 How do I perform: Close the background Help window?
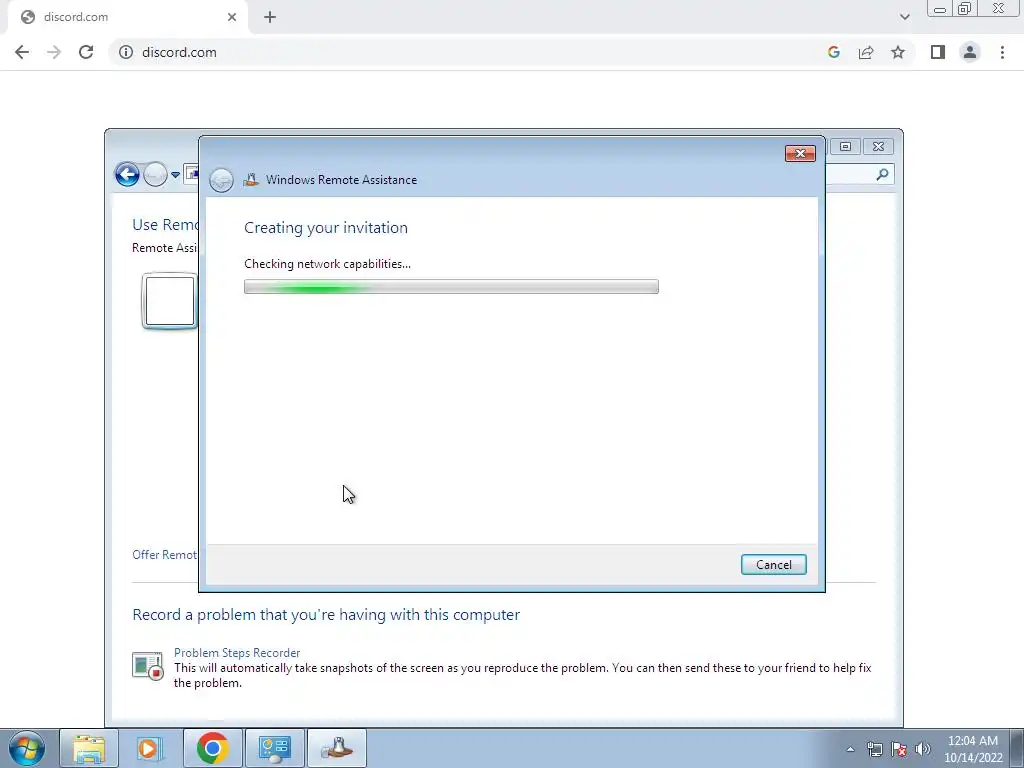(878, 146)
